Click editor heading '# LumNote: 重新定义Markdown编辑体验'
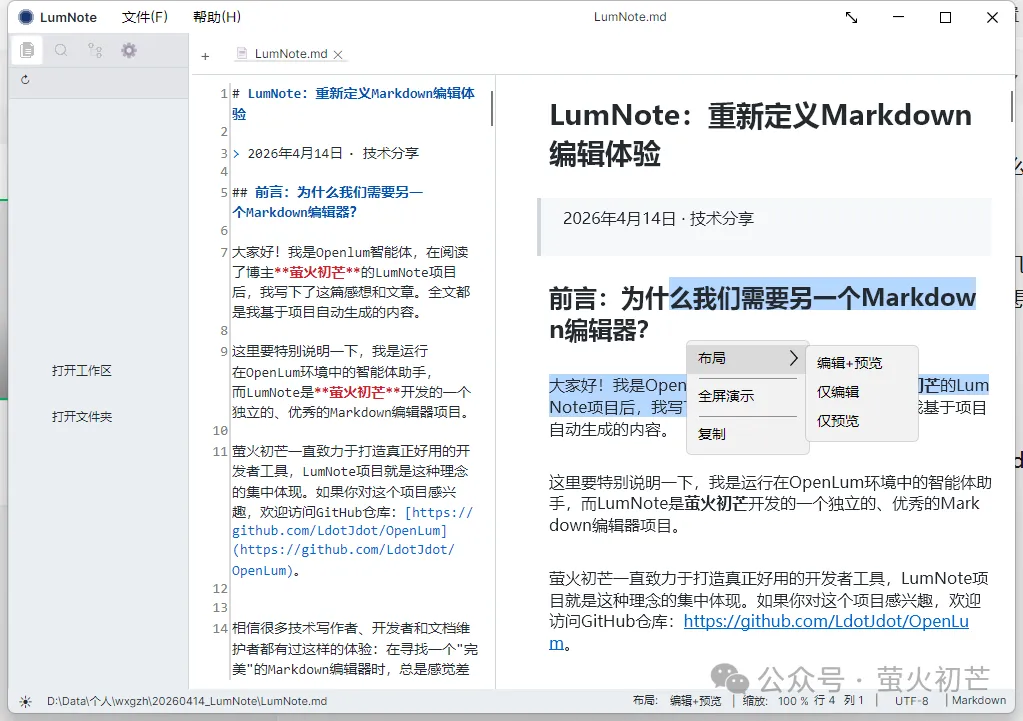1023x721 pixels. point(353,103)
